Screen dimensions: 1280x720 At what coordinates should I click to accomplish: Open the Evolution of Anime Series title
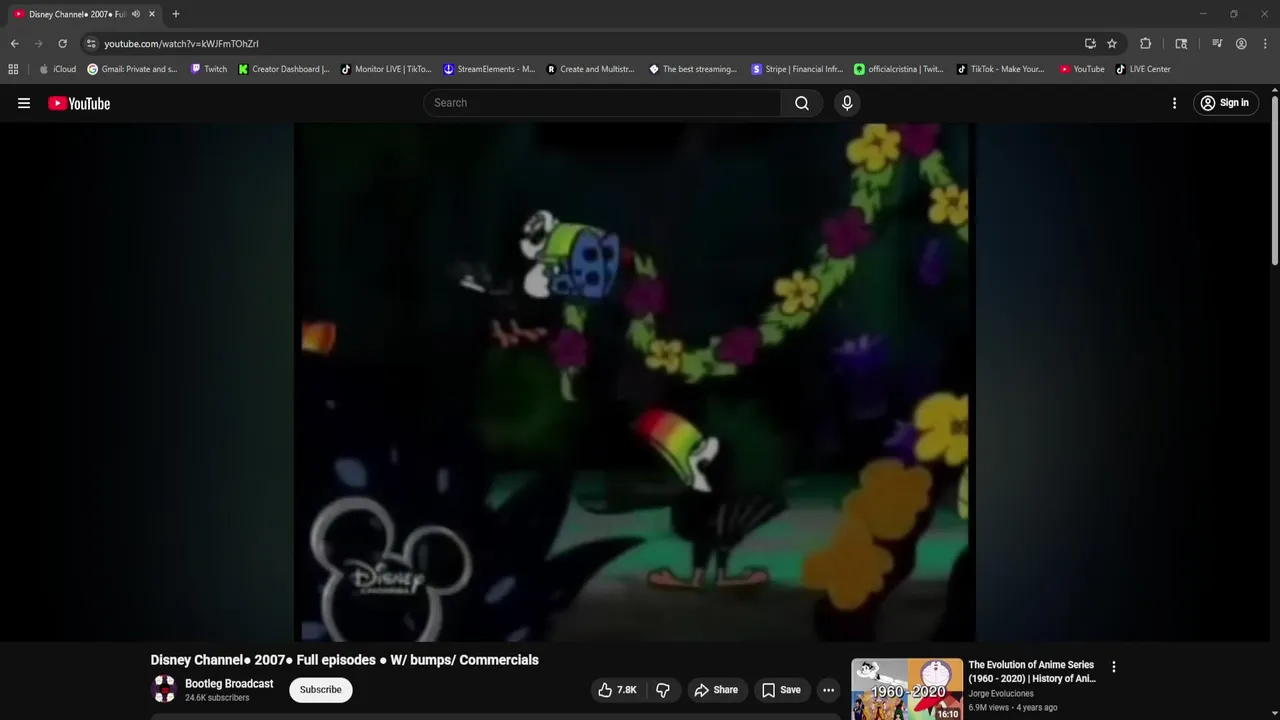[1032, 671]
